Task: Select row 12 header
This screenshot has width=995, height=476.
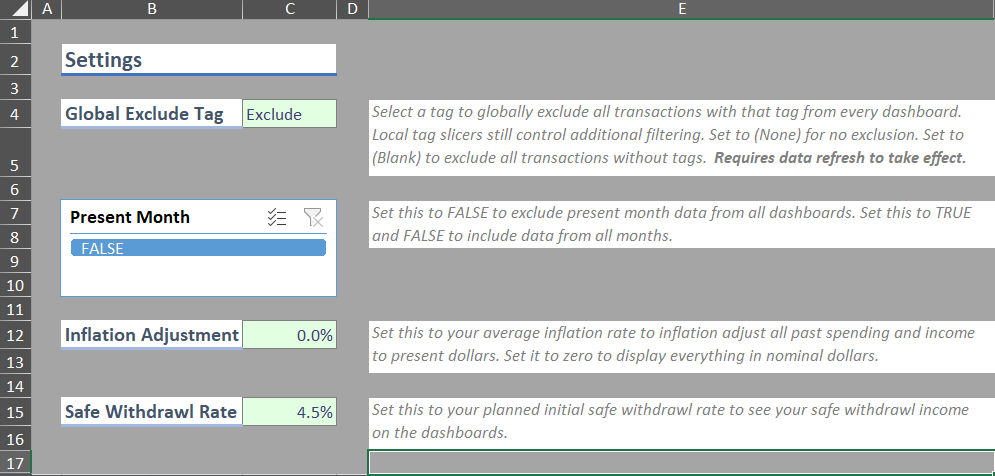Action: pyautogui.click(x=15, y=334)
